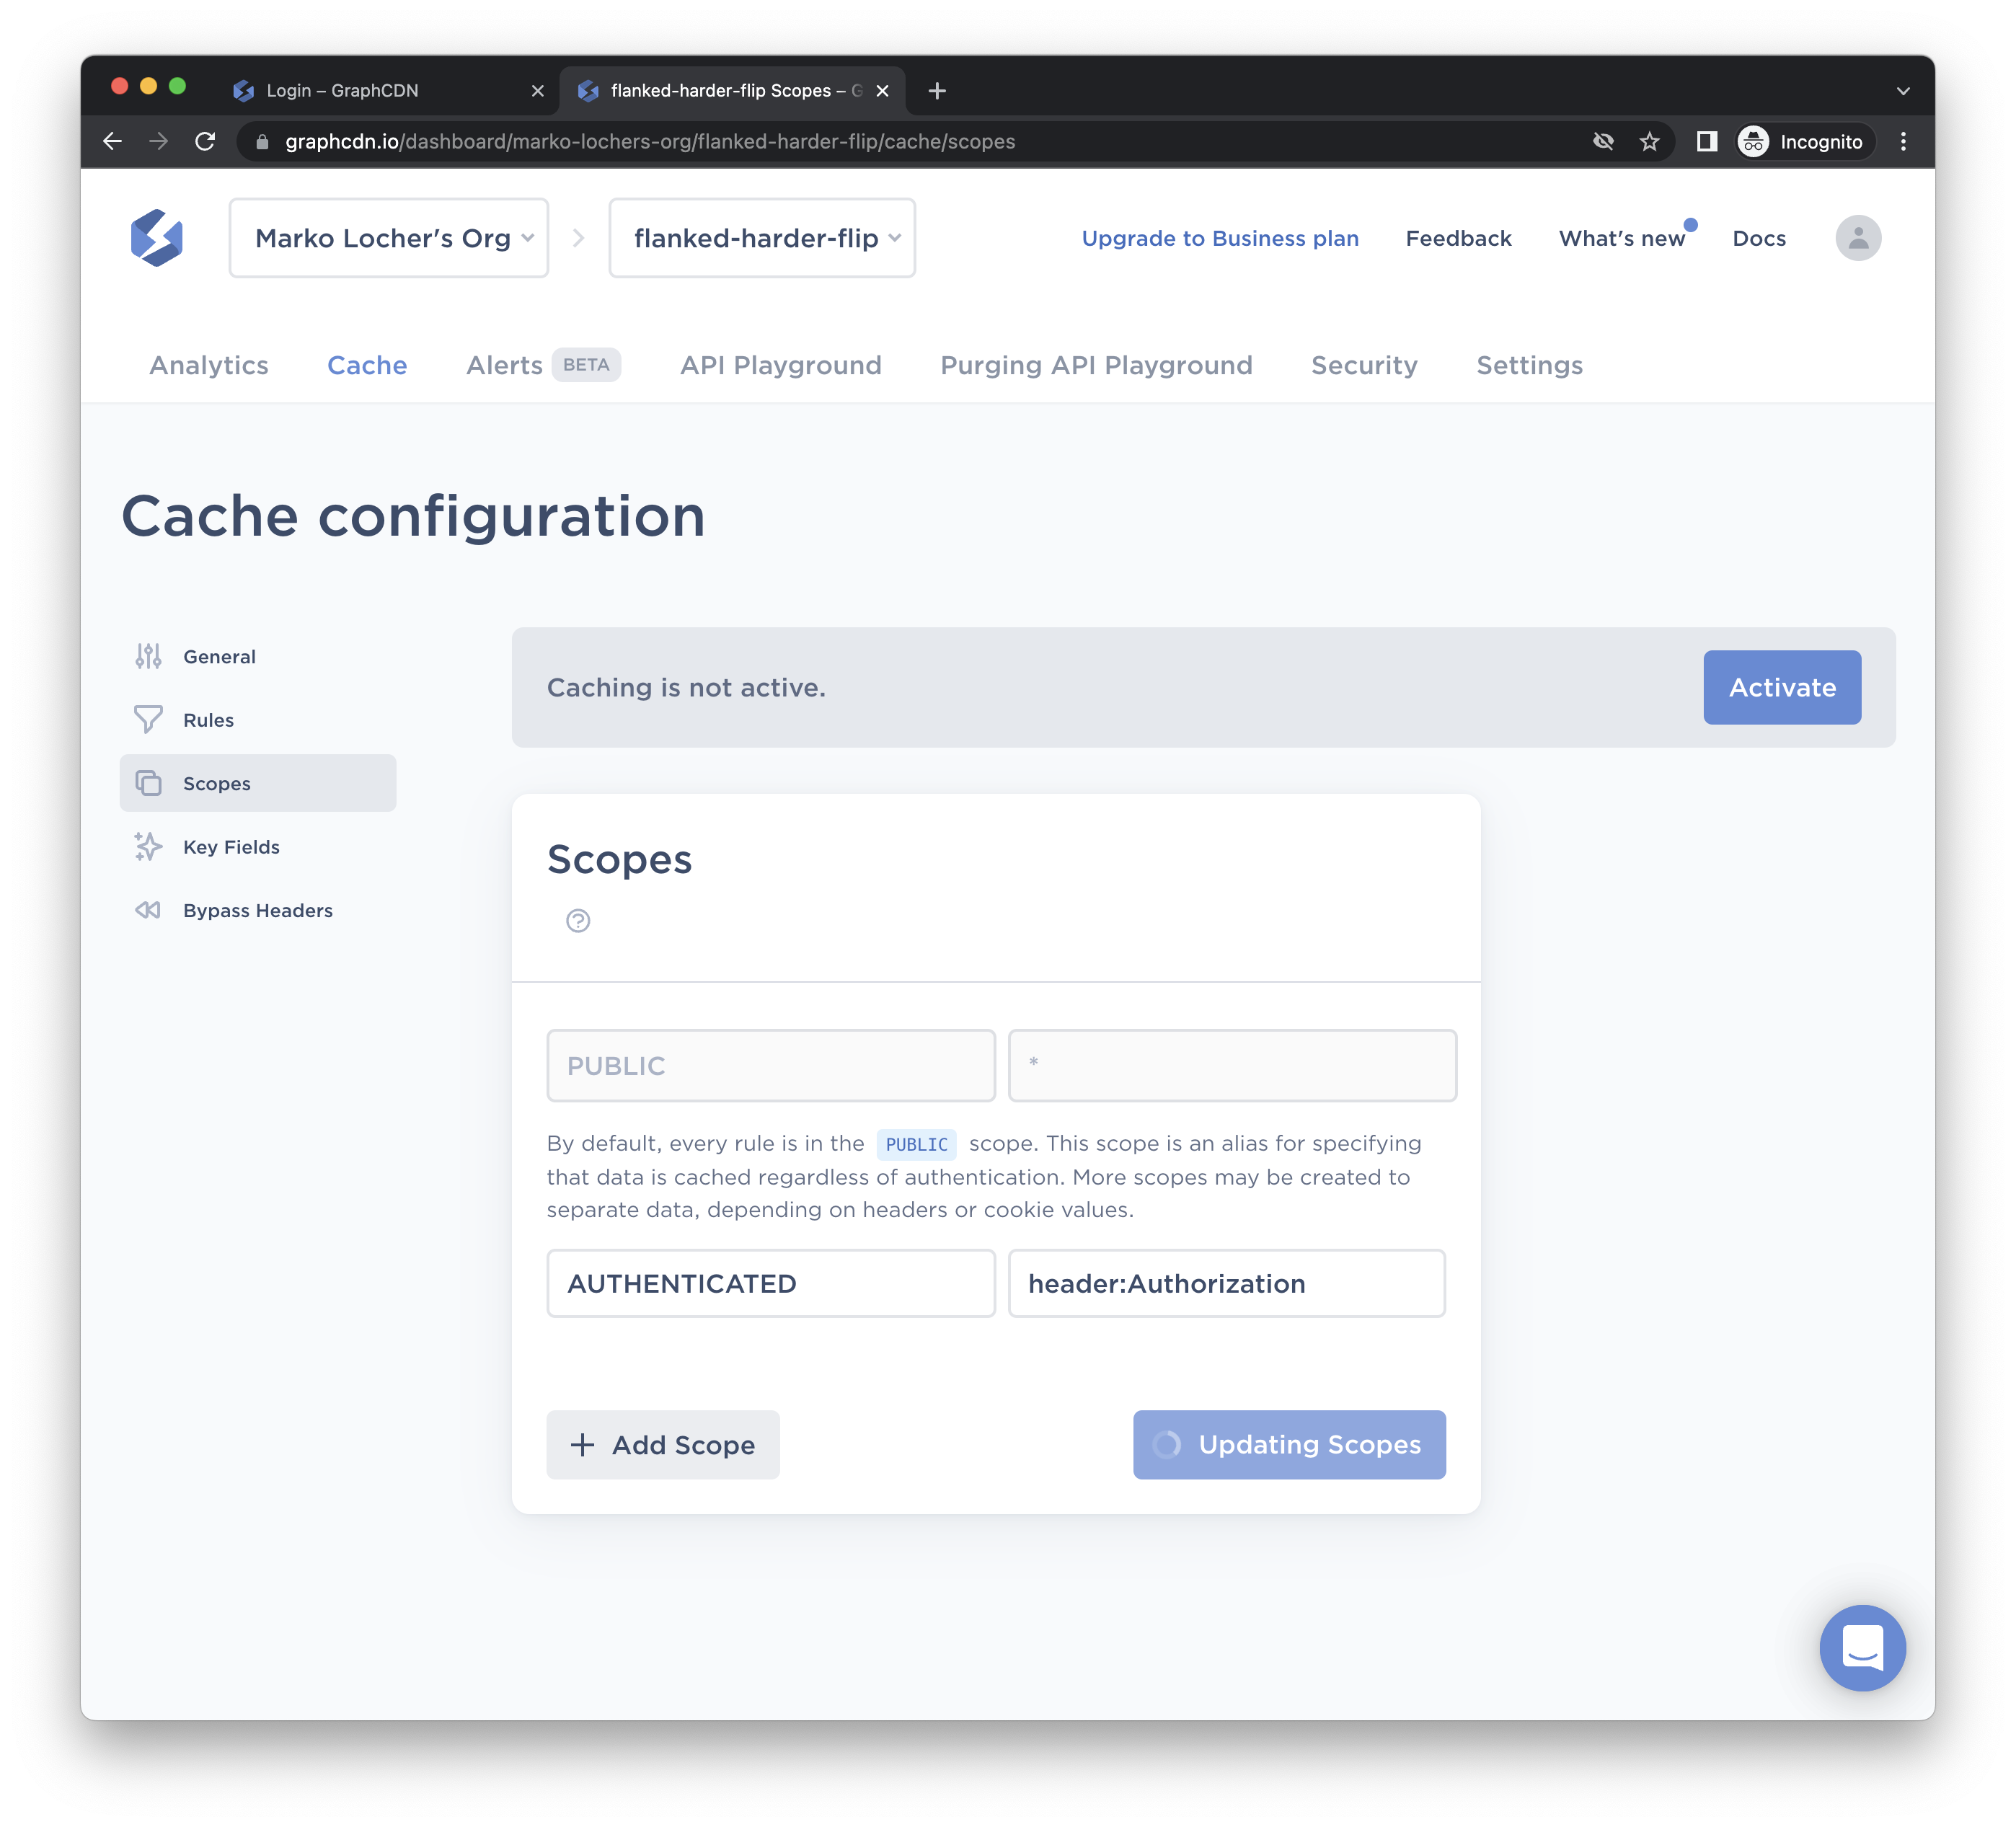Screen dimensions: 2016x1827
Task: Select the Rules funnel icon
Action: [148, 720]
